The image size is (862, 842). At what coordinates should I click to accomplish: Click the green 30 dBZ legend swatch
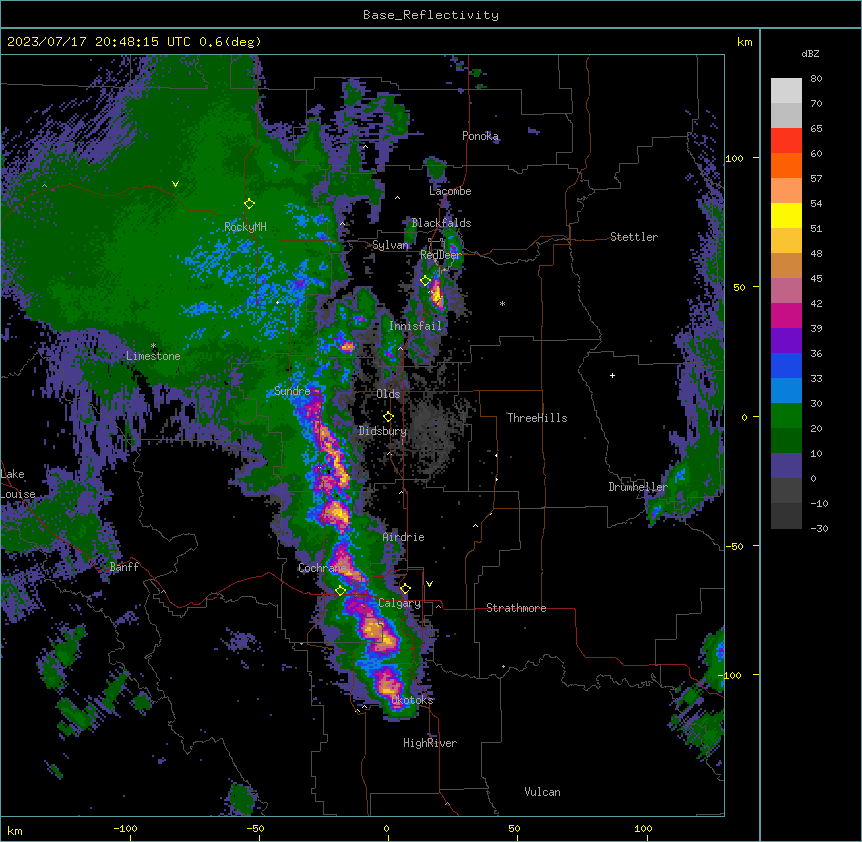click(786, 416)
